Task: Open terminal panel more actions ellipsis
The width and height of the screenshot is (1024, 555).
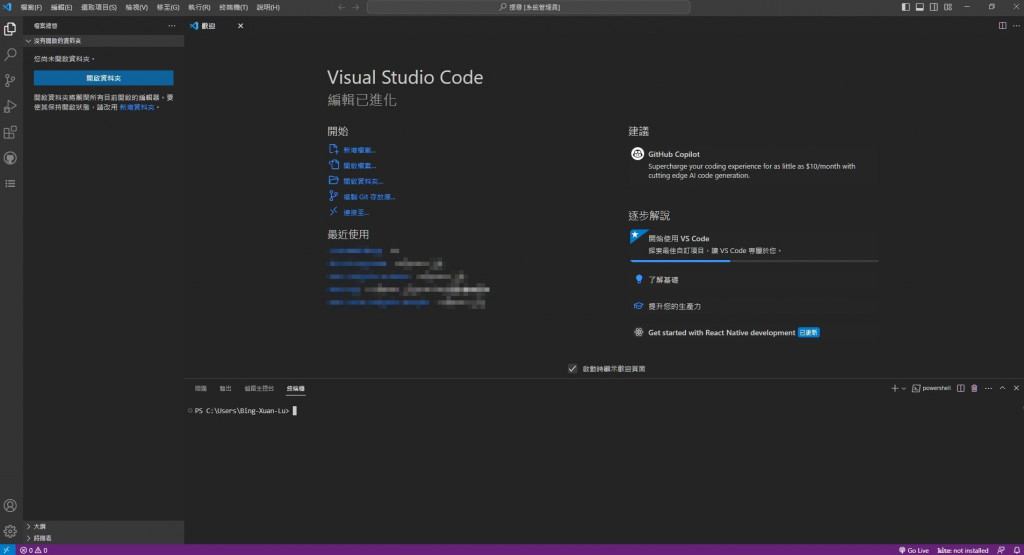Action: pos(988,388)
